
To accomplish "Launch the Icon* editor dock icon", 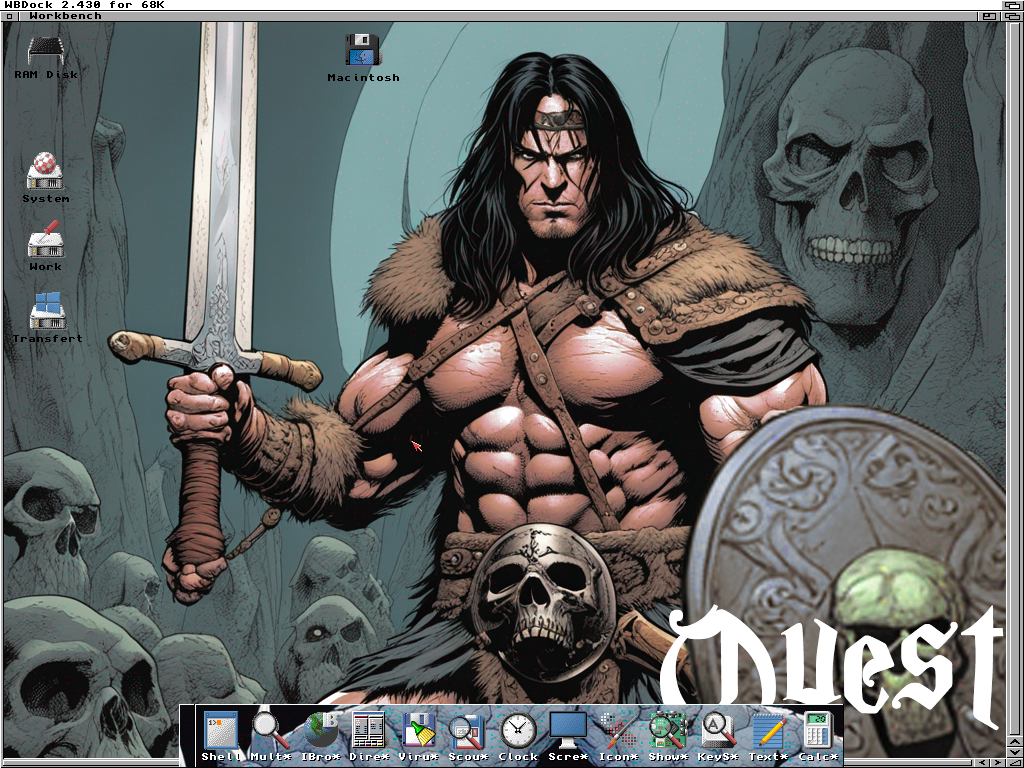I will [618, 736].
